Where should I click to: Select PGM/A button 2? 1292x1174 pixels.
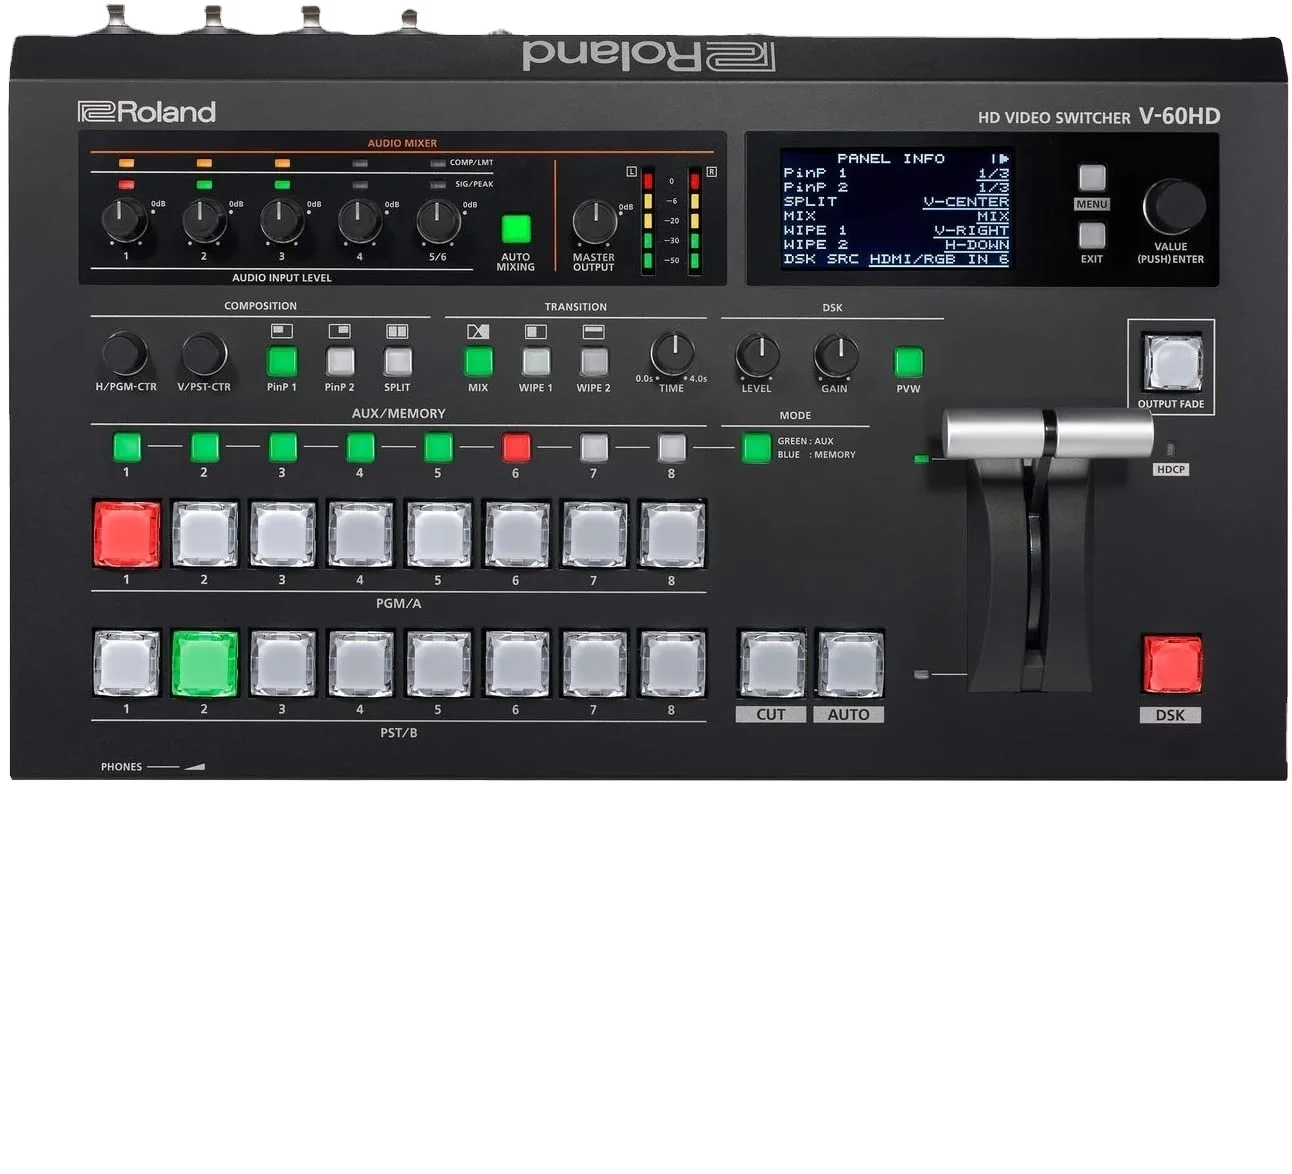205,534
